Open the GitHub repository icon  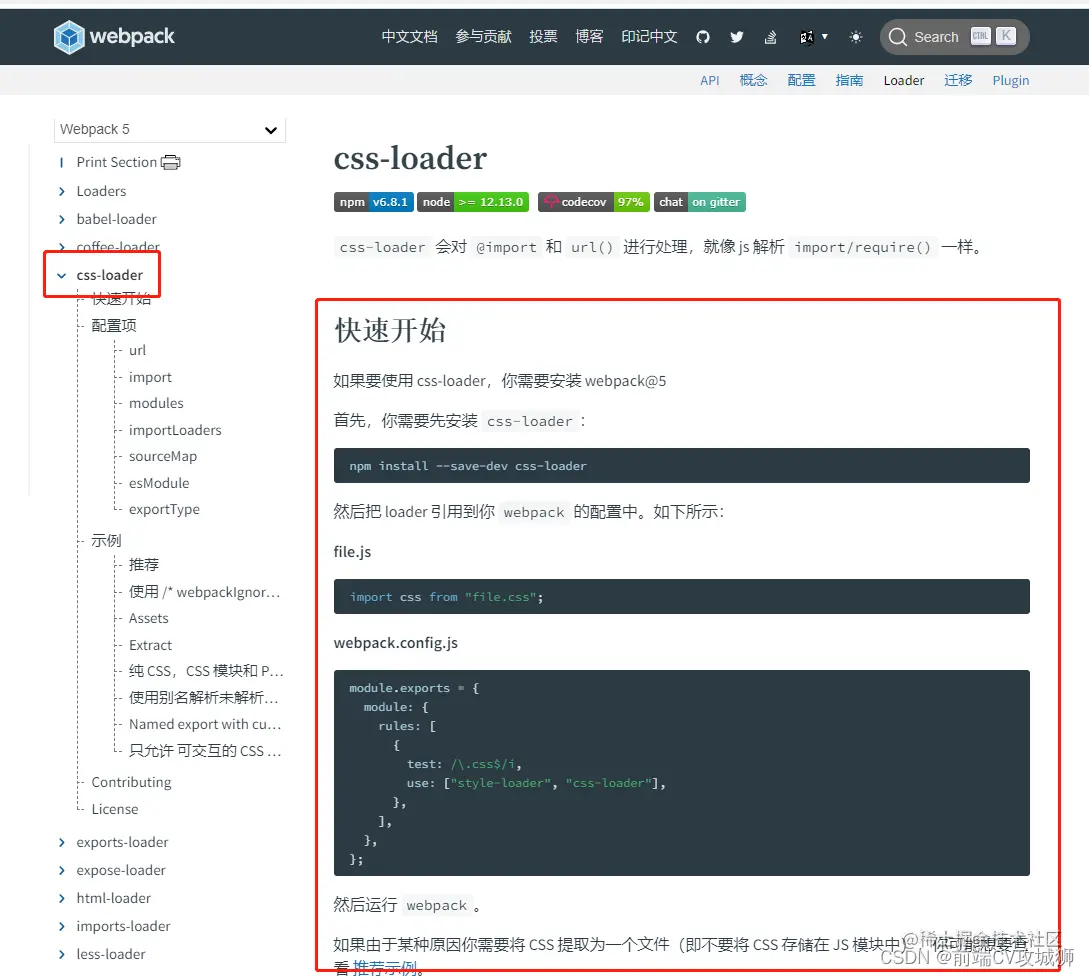pyautogui.click(x=703, y=37)
